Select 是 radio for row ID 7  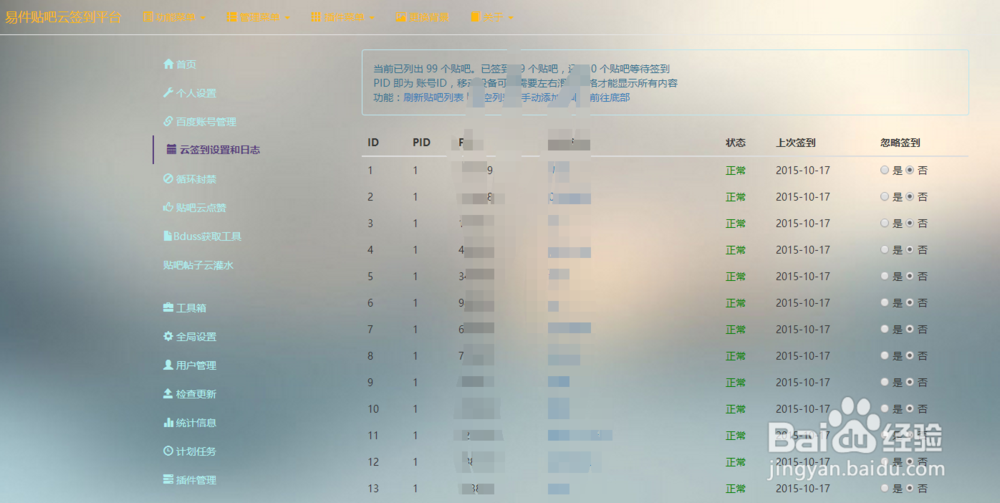pos(884,329)
